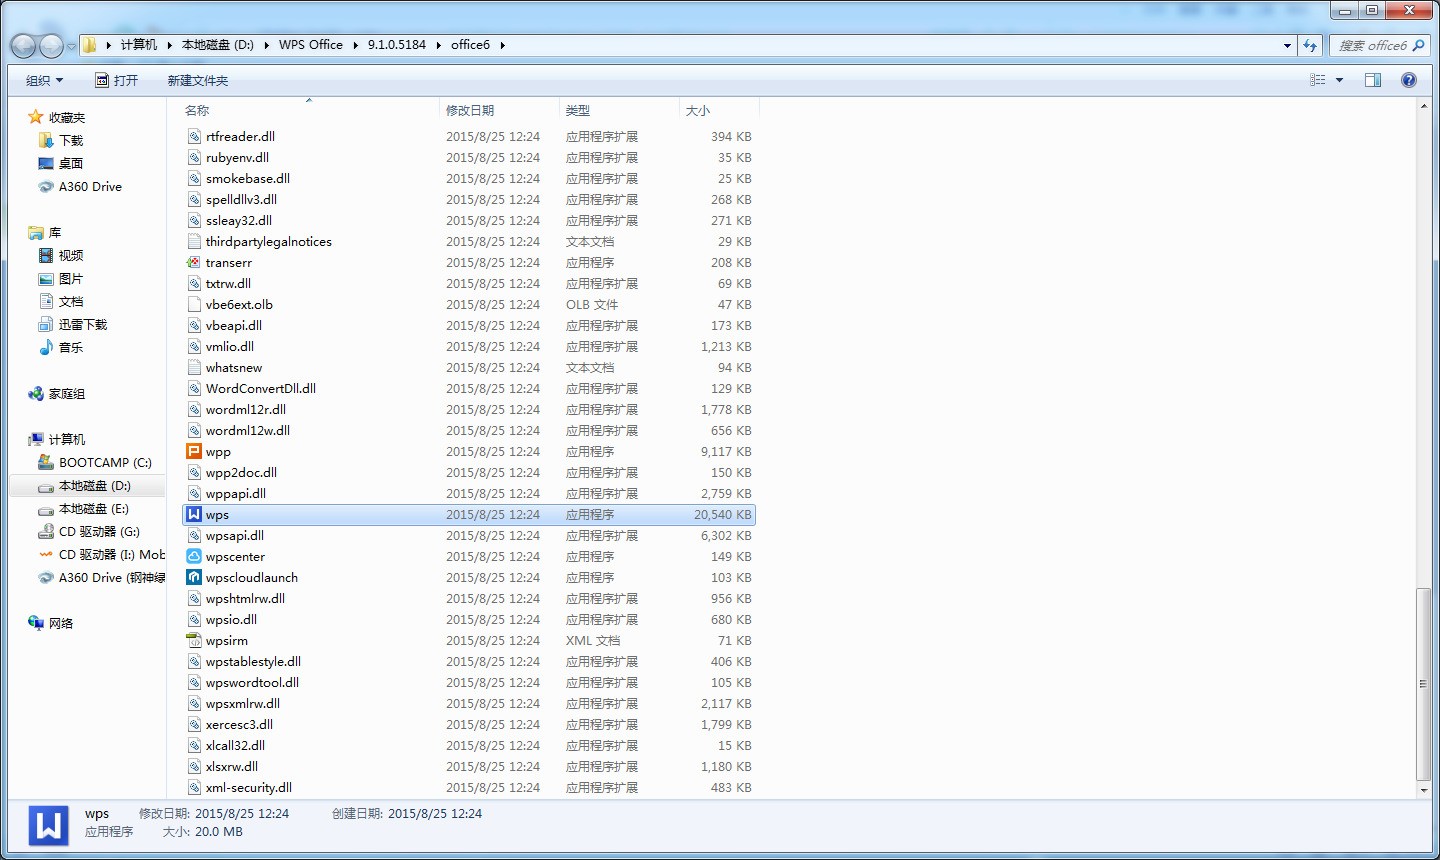
Task: Click the change view icon
Action: pyautogui.click(x=1318, y=80)
